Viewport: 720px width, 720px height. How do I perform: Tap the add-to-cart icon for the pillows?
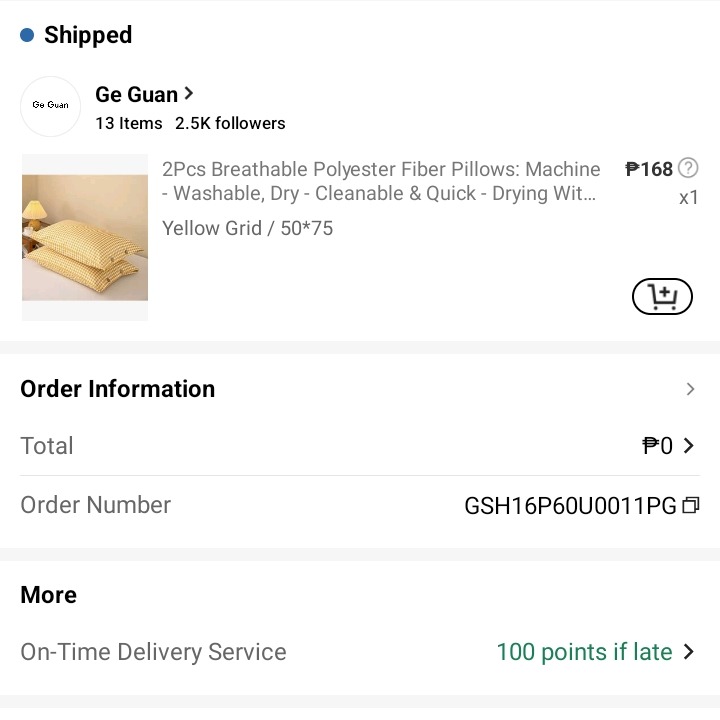[x=662, y=297]
